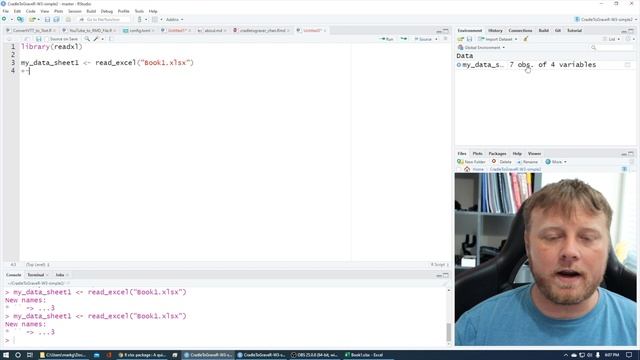Switch to the Packages tab
This screenshot has height=360, width=640.
(497, 153)
